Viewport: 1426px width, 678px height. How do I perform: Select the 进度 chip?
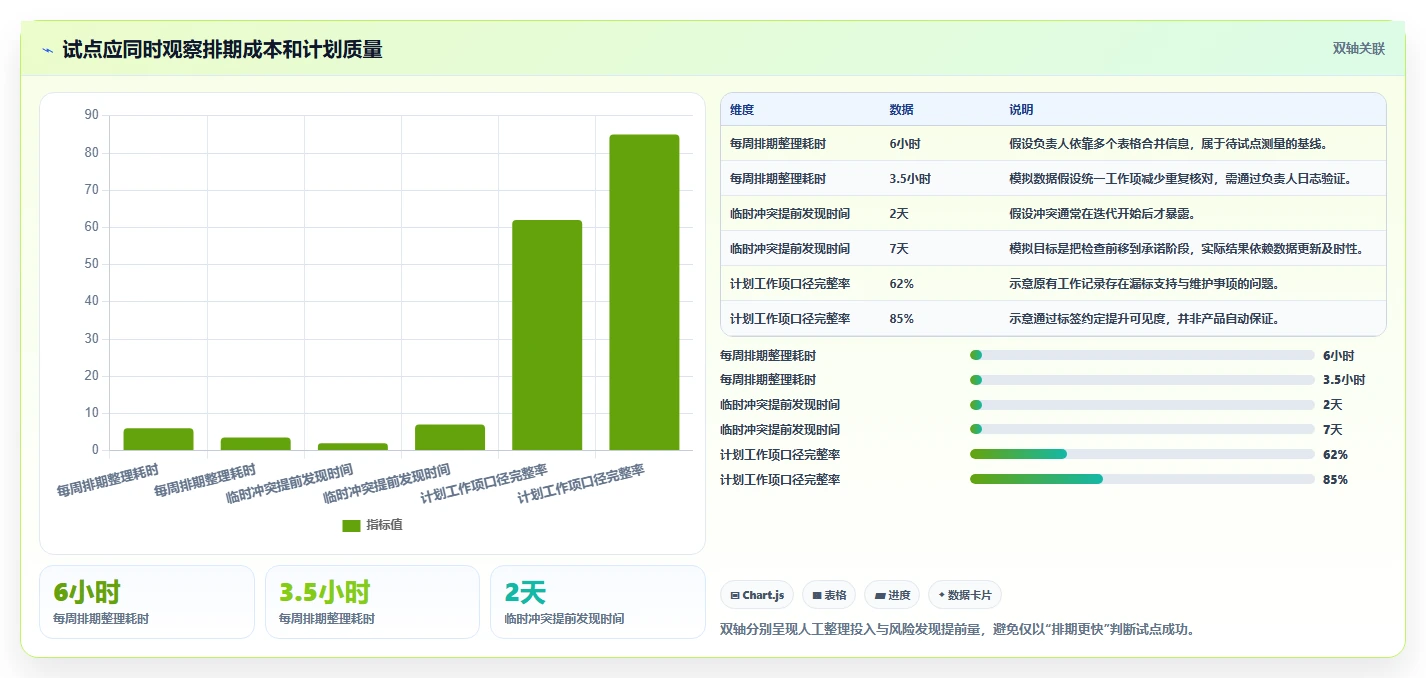tap(892, 595)
